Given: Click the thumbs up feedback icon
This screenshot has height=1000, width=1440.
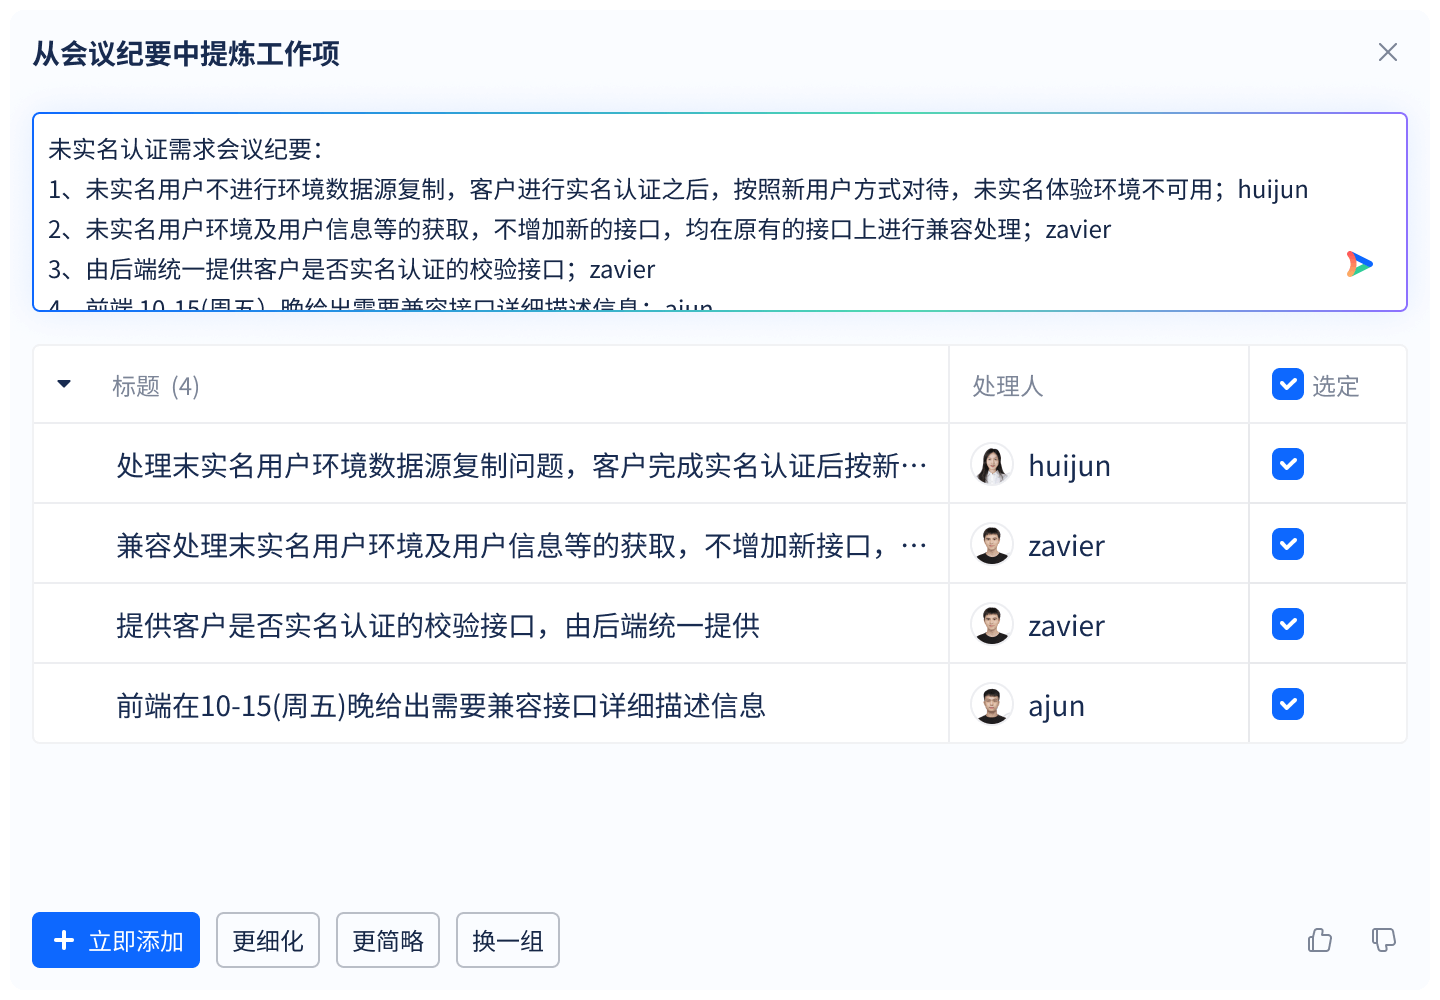Looking at the screenshot, I should click(1320, 940).
